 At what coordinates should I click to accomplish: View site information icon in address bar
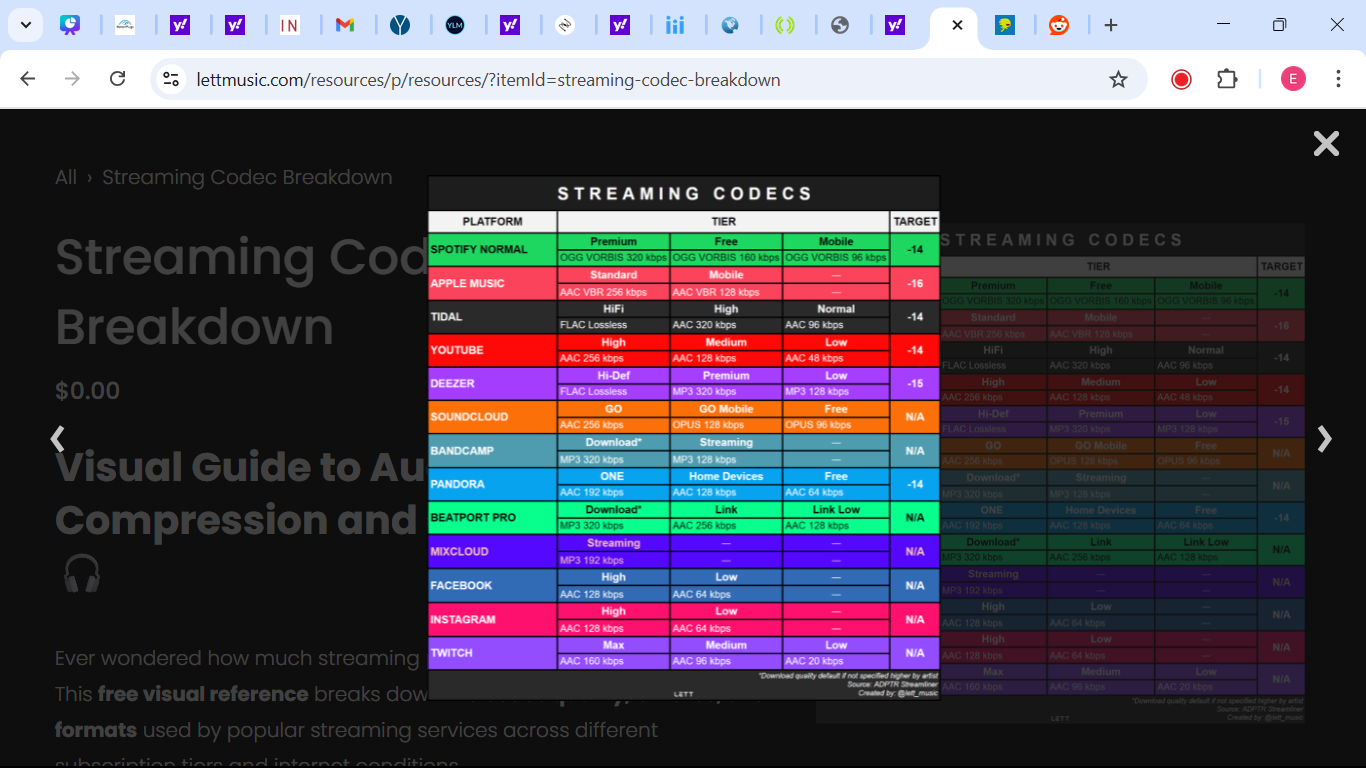point(171,79)
